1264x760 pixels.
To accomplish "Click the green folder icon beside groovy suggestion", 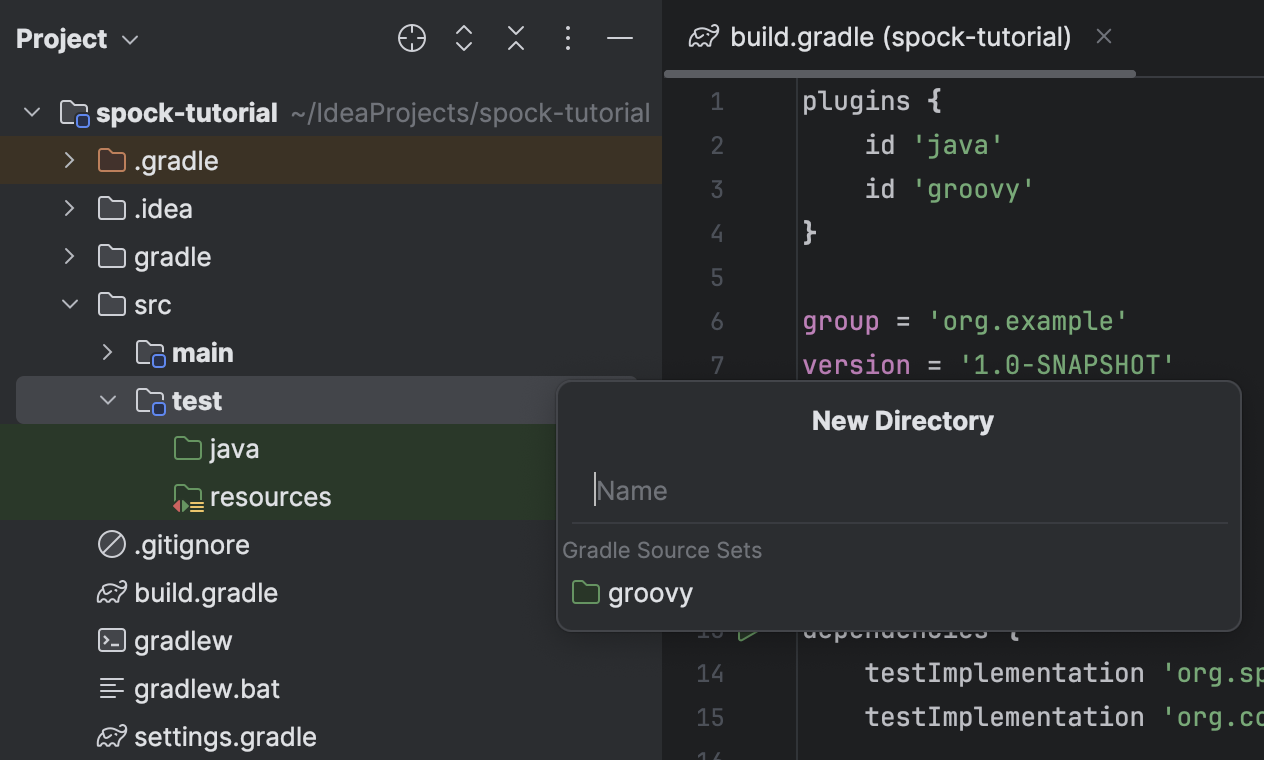I will [585, 592].
